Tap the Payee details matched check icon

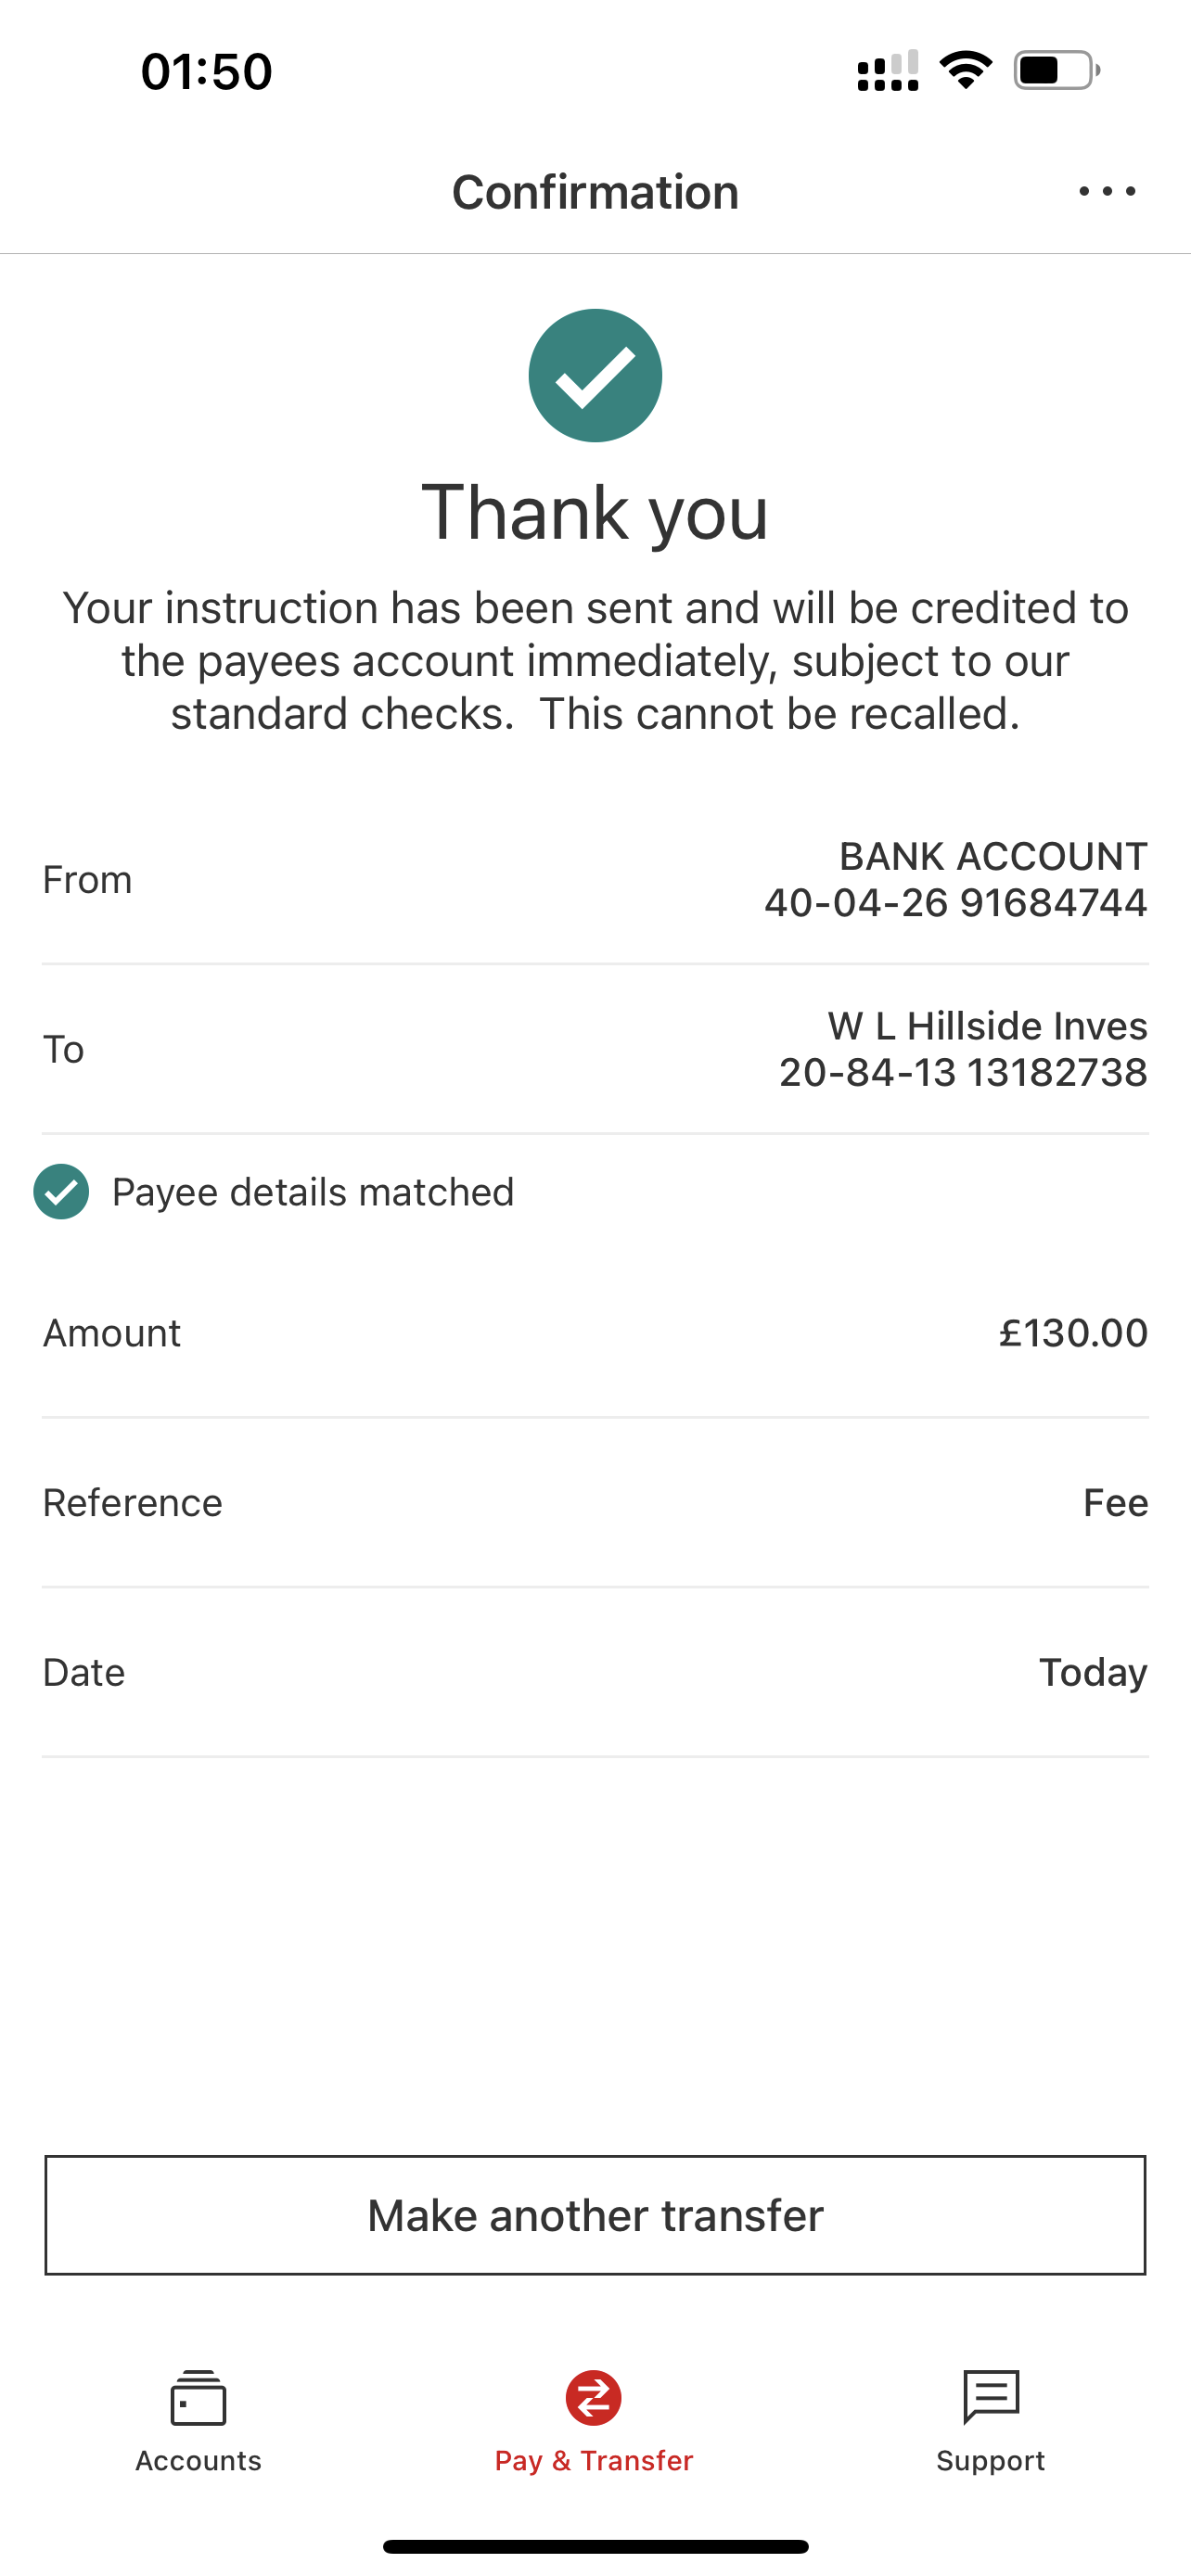click(x=61, y=1192)
